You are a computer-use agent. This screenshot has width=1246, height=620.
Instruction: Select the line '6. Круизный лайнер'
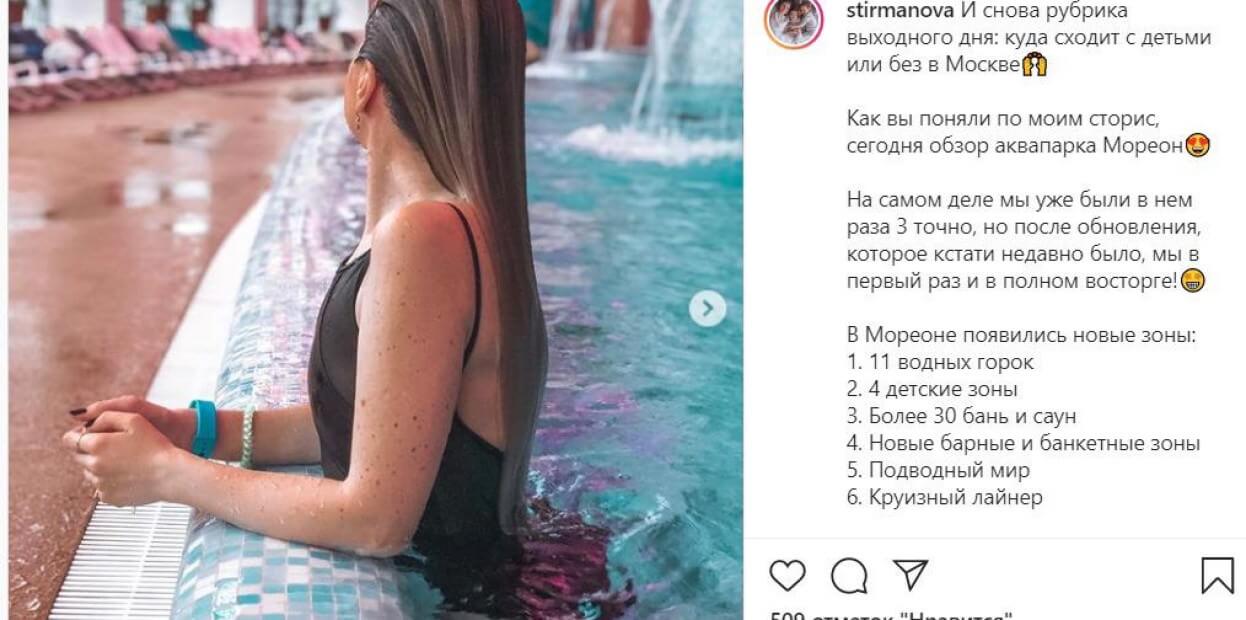944,498
